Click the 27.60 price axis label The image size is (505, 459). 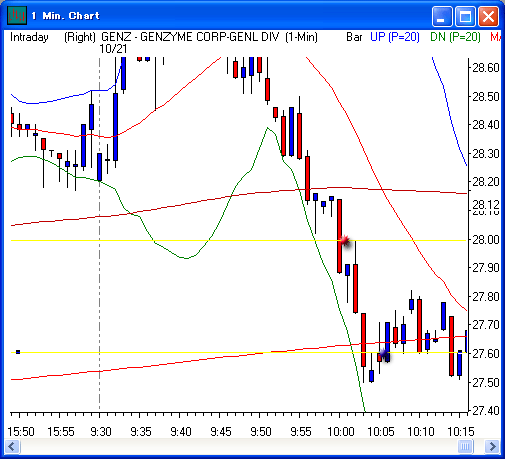486,353
